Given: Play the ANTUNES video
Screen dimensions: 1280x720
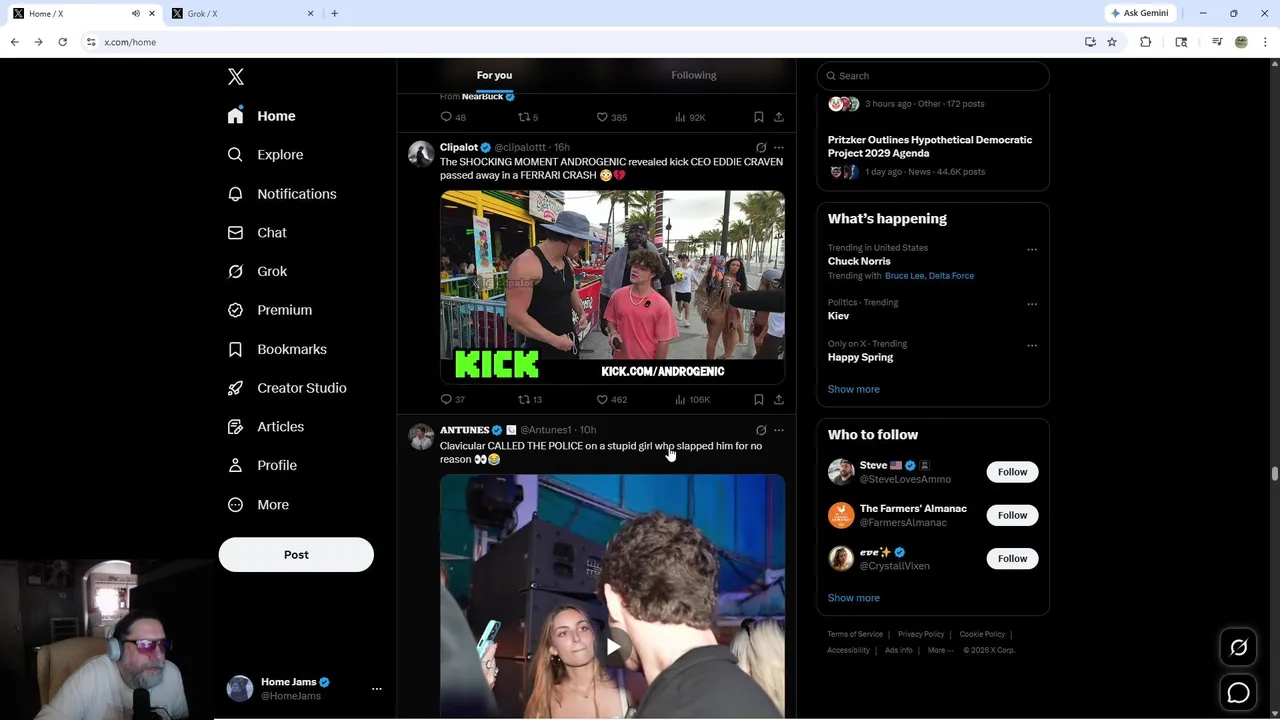Looking at the screenshot, I should 612,647.
